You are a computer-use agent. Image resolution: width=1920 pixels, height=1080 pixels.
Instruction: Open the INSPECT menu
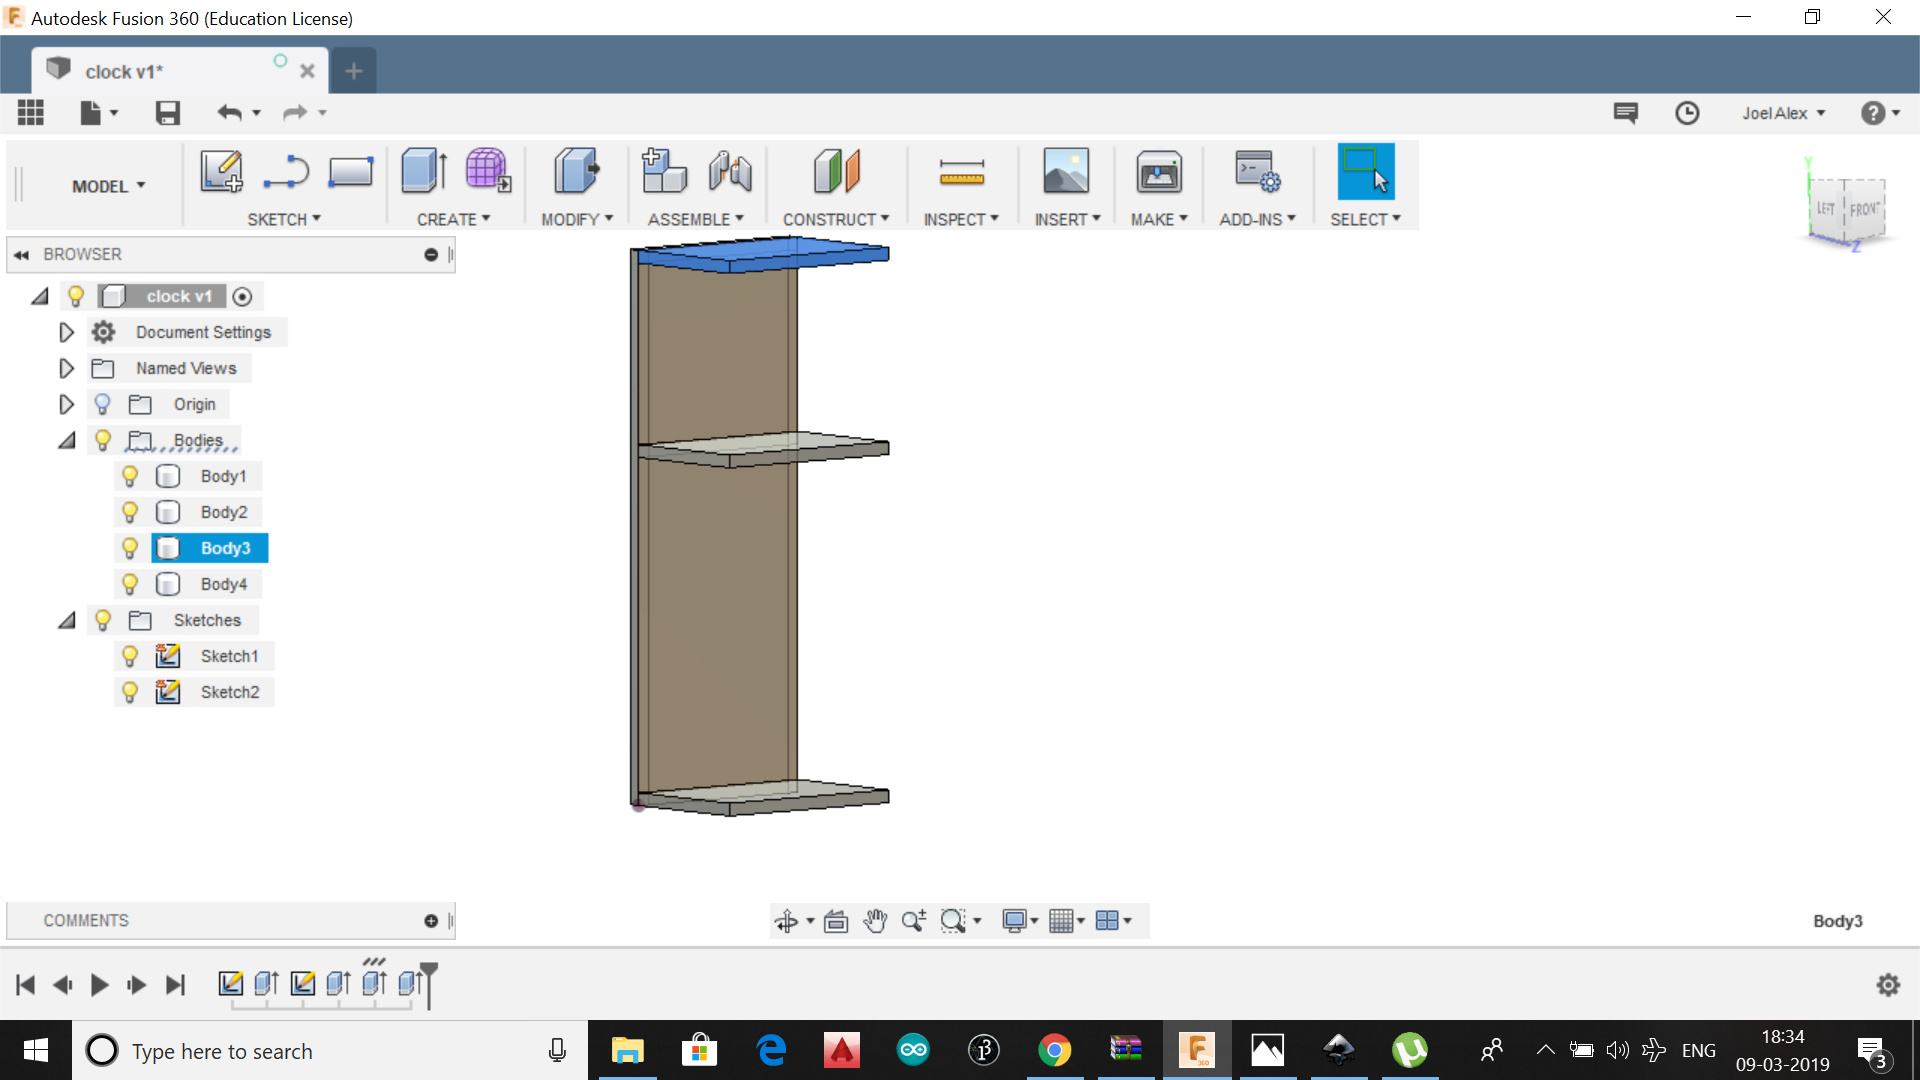pos(960,219)
